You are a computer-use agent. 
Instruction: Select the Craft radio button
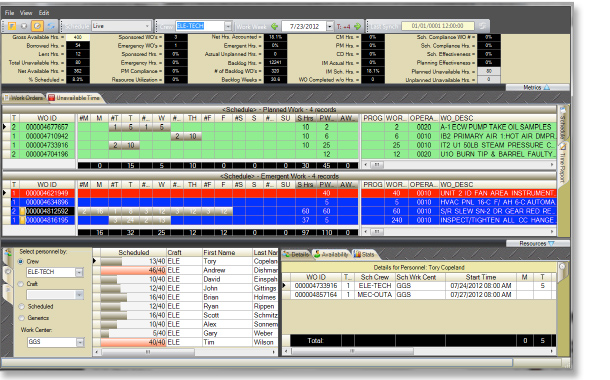(x=21, y=284)
